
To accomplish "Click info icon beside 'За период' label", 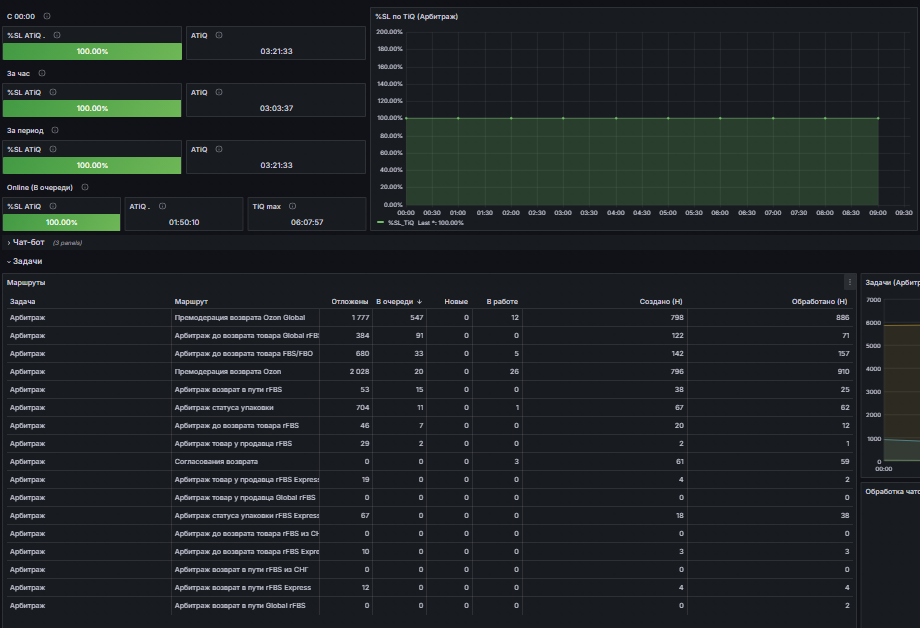I will click(x=55, y=130).
